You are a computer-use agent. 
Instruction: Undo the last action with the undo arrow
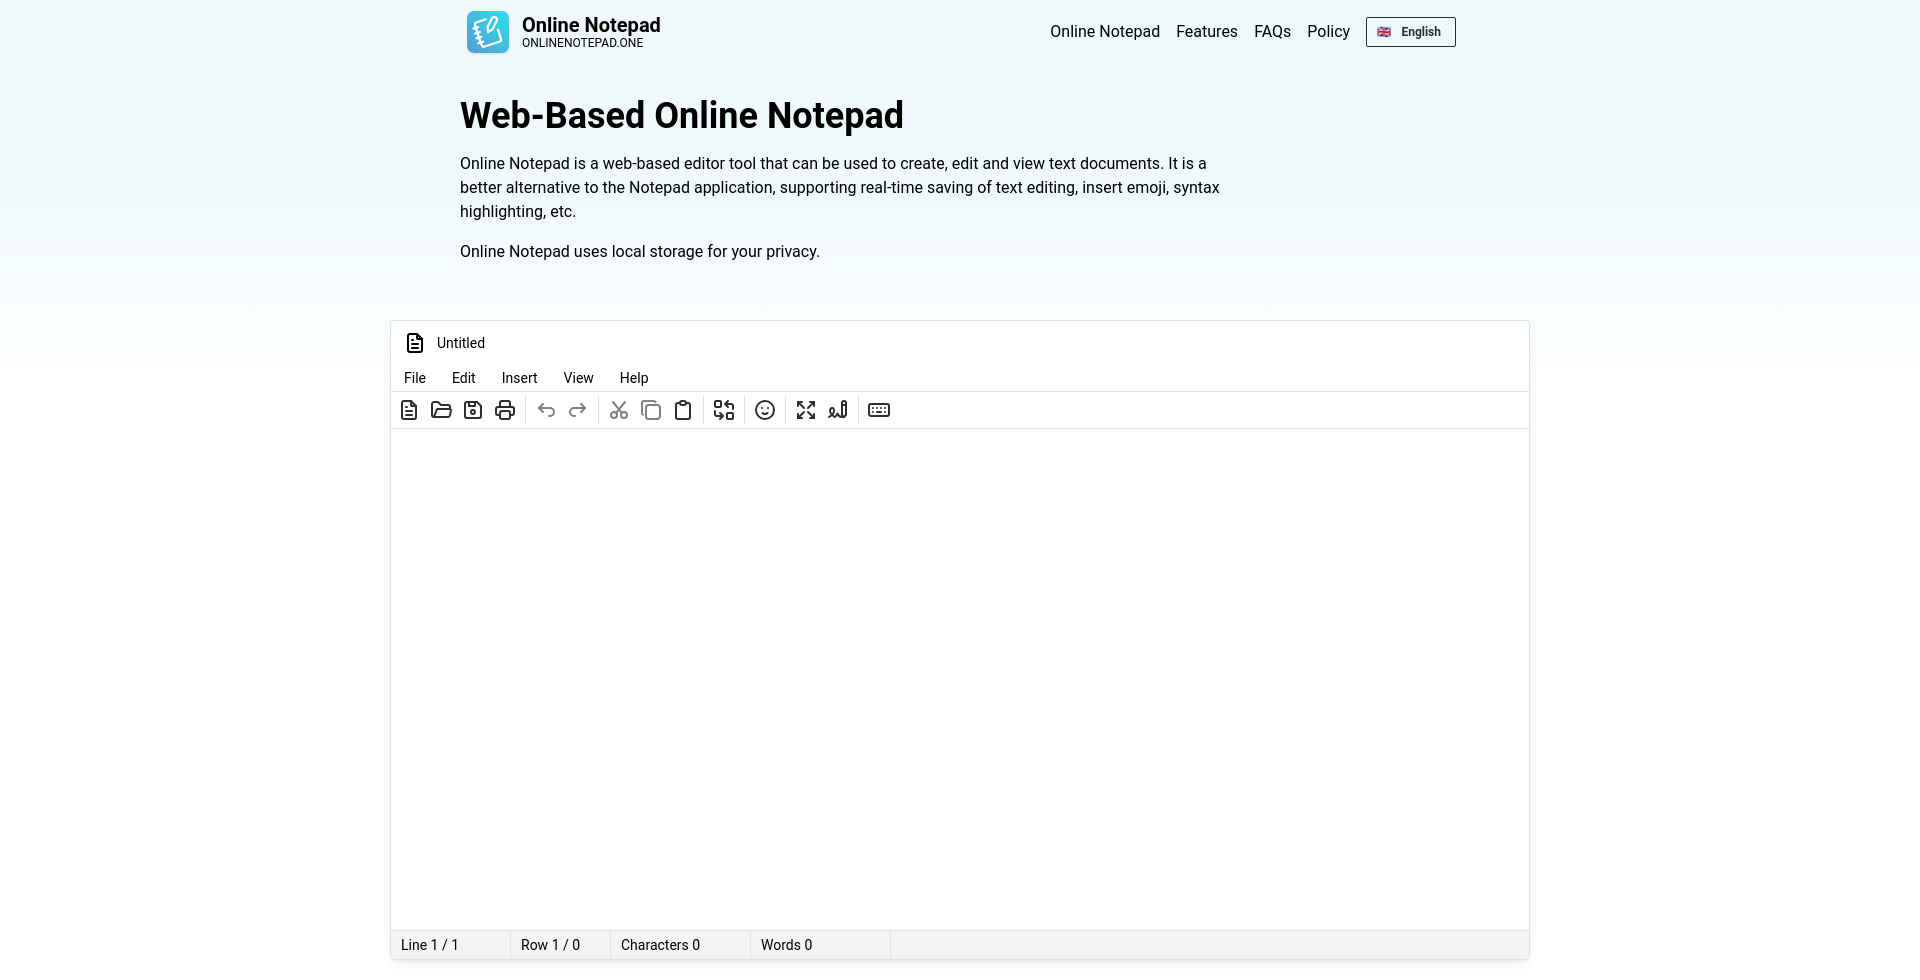point(546,410)
